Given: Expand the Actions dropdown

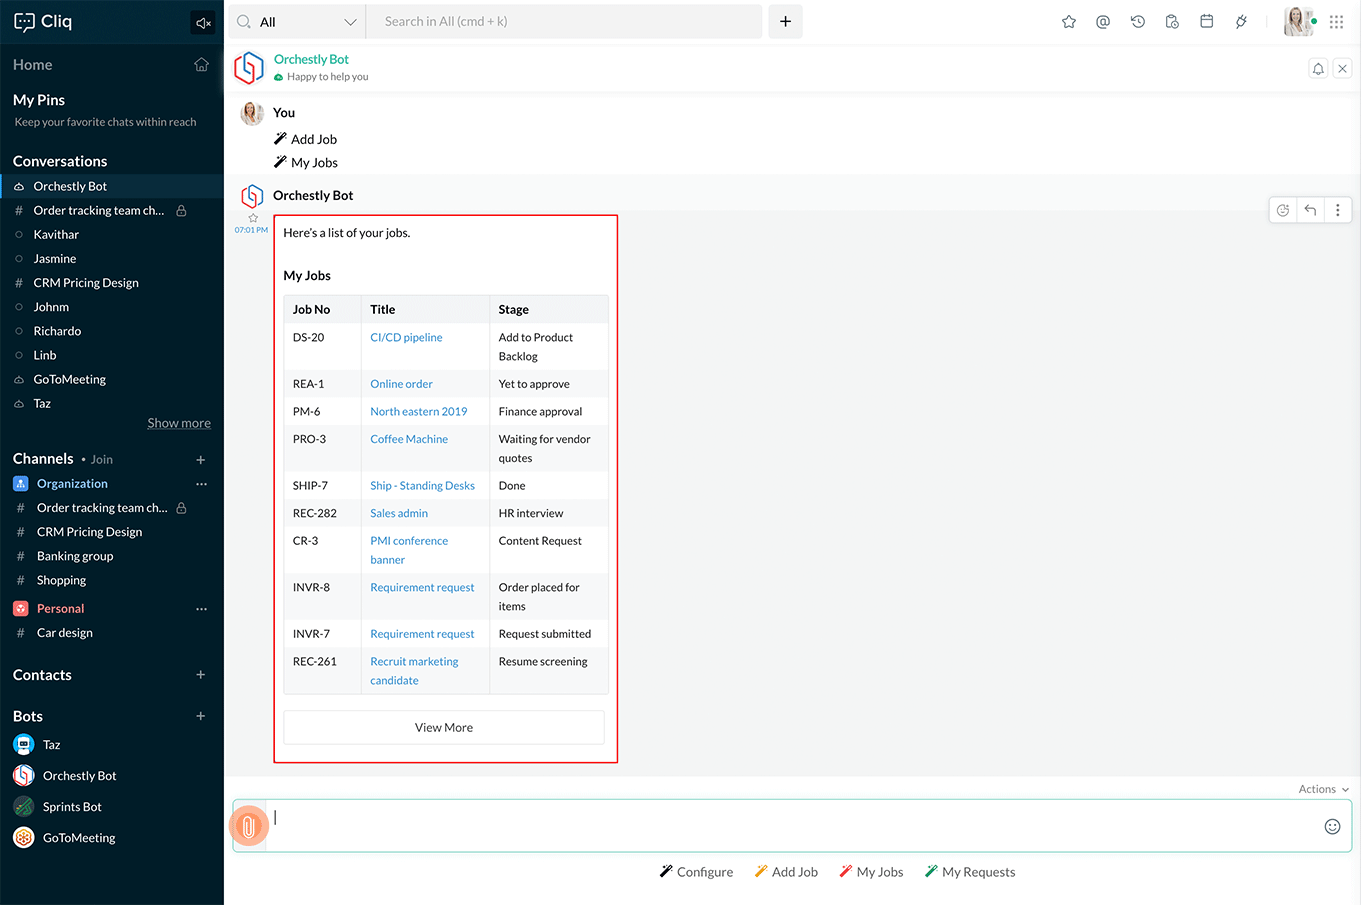Looking at the screenshot, I should click(x=1324, y=789).
